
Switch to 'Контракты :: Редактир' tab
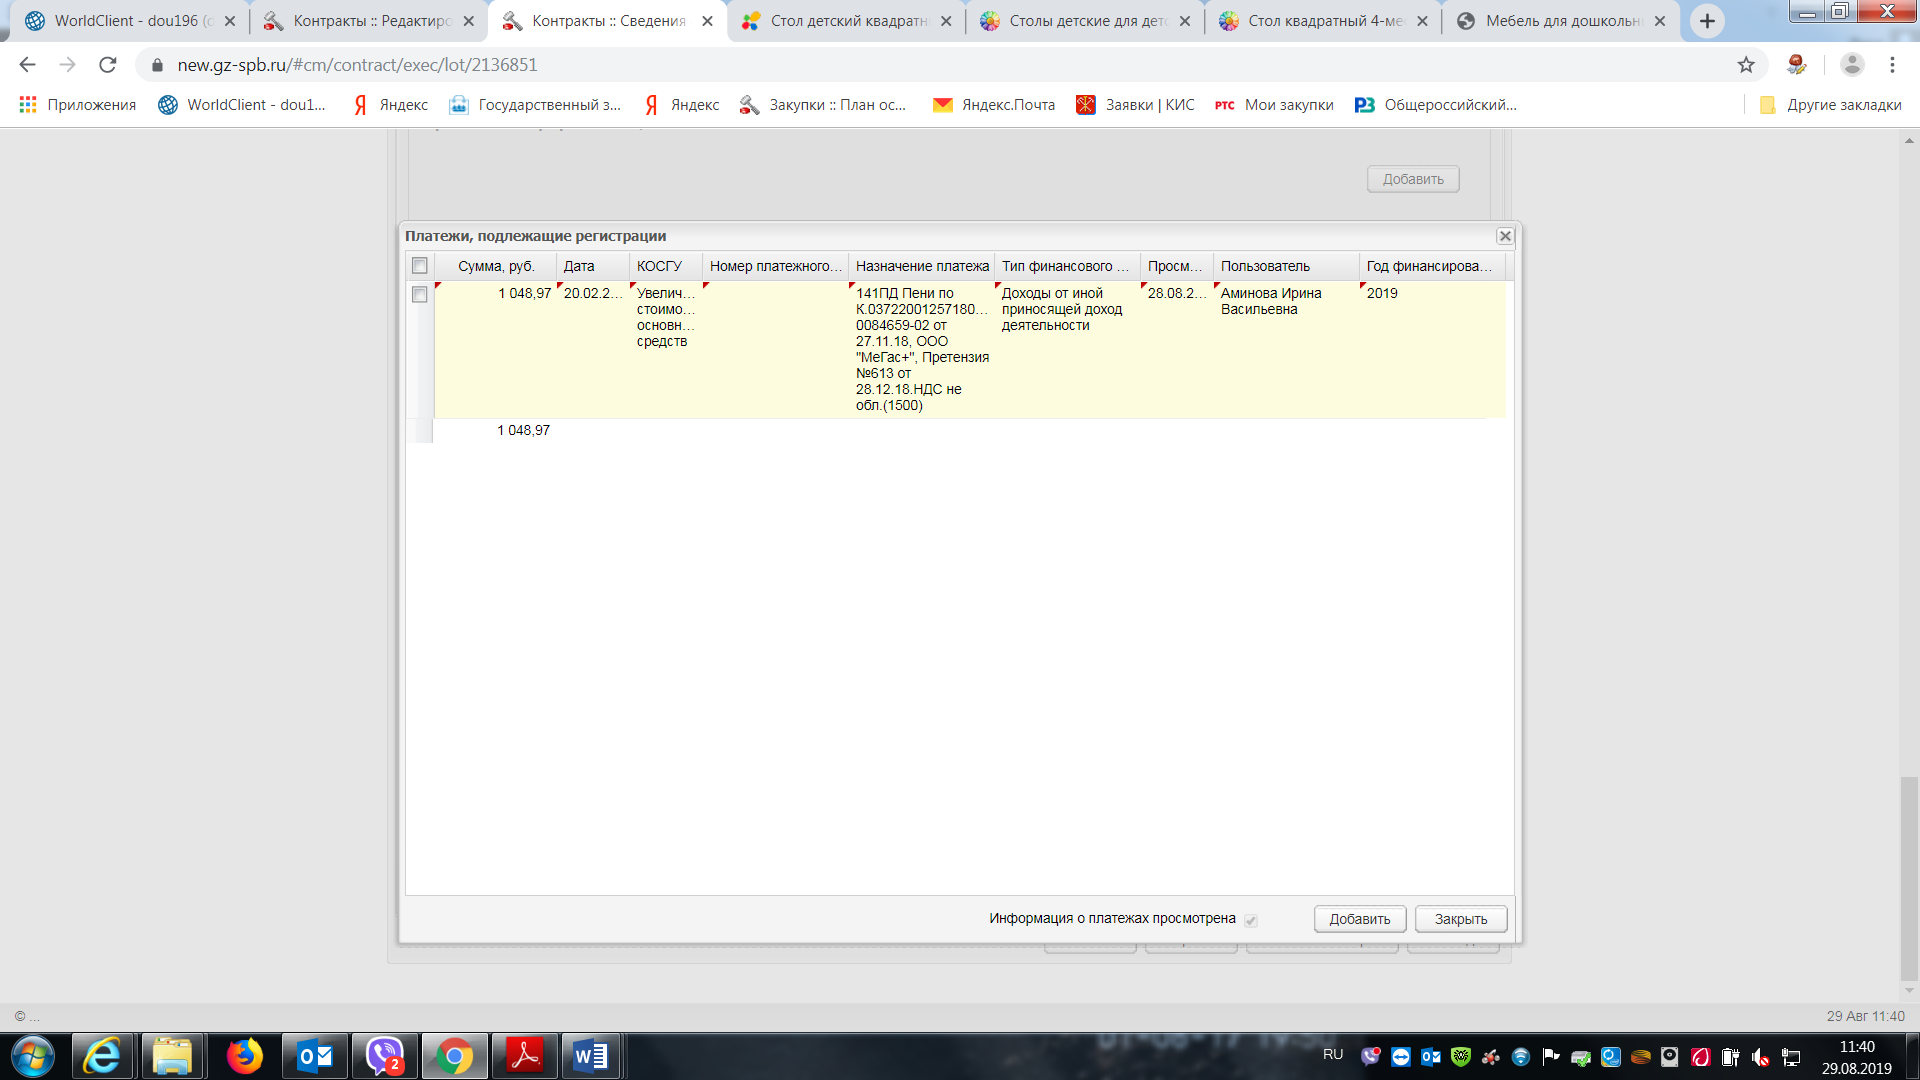[x=370, y=21]
